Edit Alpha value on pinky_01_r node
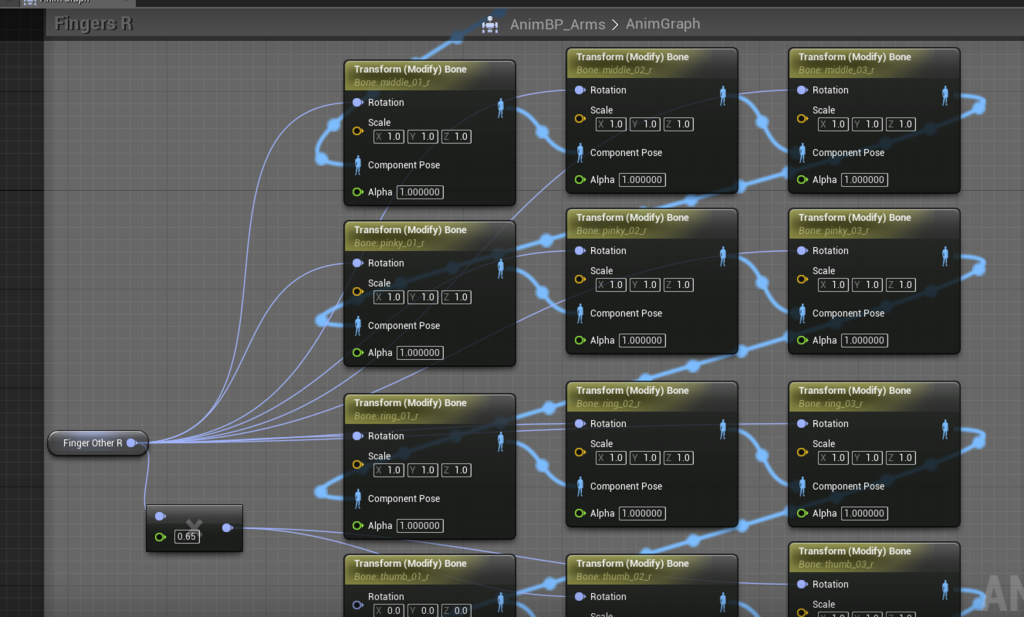 click(x=420, y=353)
